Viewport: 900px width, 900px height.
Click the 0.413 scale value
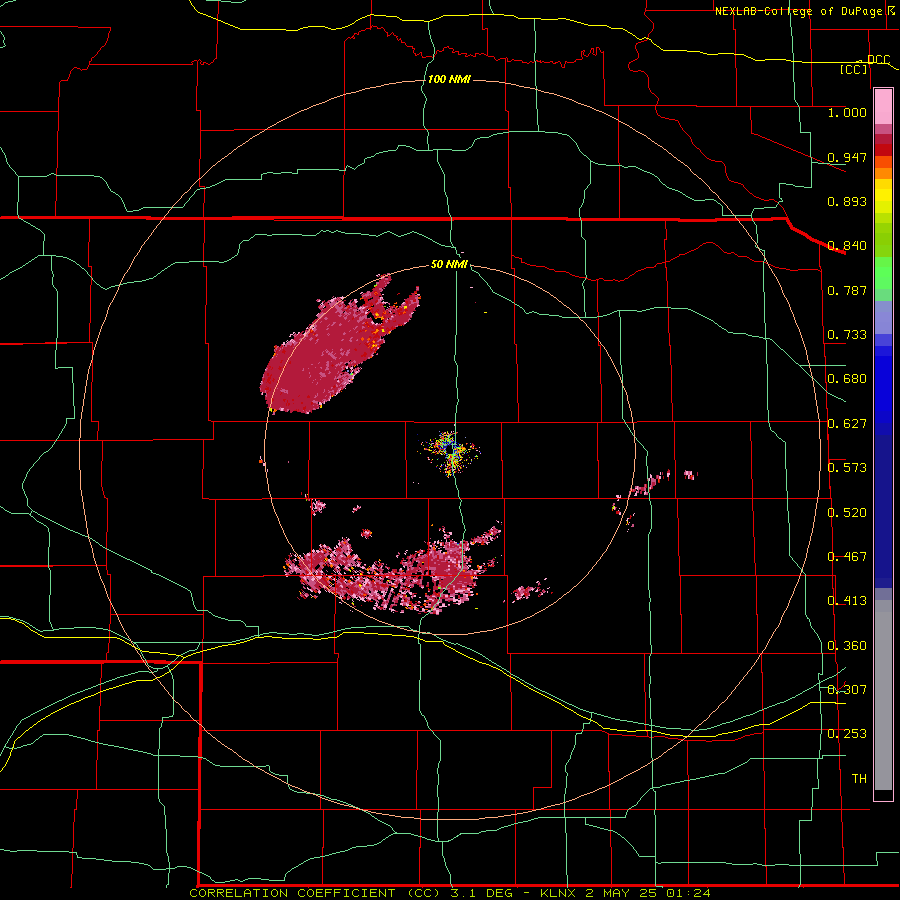point(847,600)
